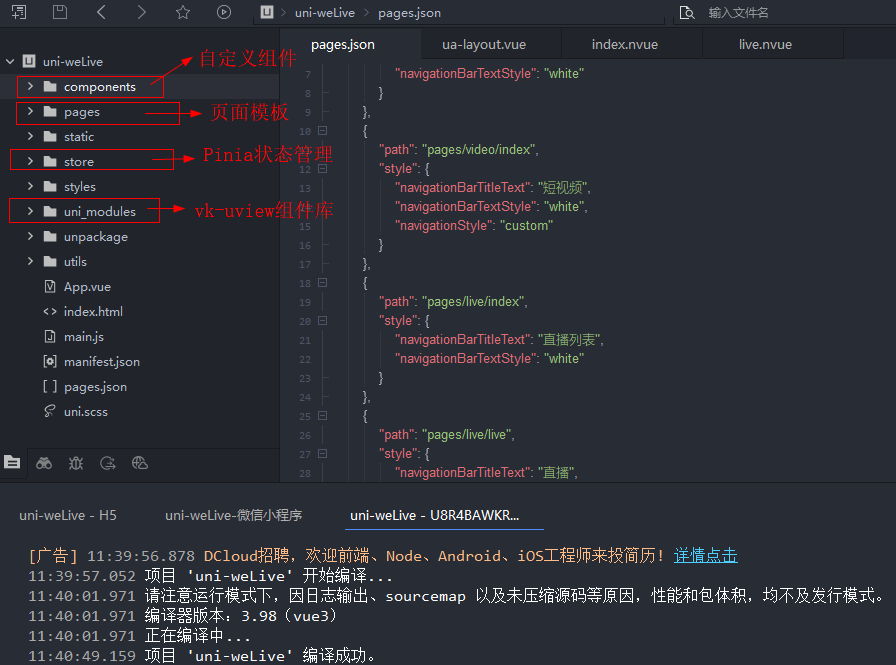Toggle code fold at line 20
The width and height of the screenshot is (896, 665).
coord(322,321)
